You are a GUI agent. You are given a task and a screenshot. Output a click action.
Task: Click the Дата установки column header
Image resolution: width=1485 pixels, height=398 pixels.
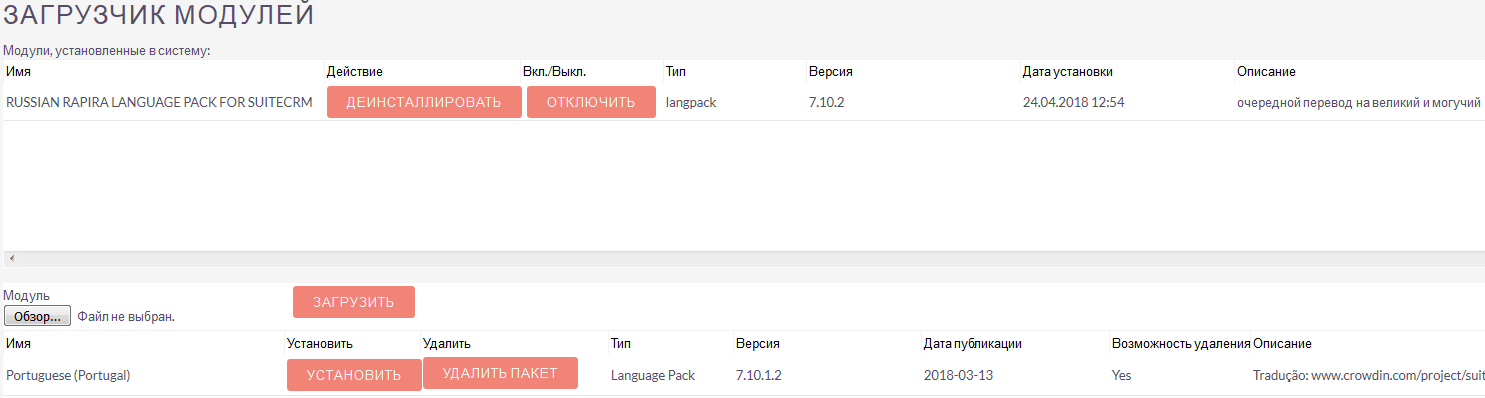coord(1067,72)
